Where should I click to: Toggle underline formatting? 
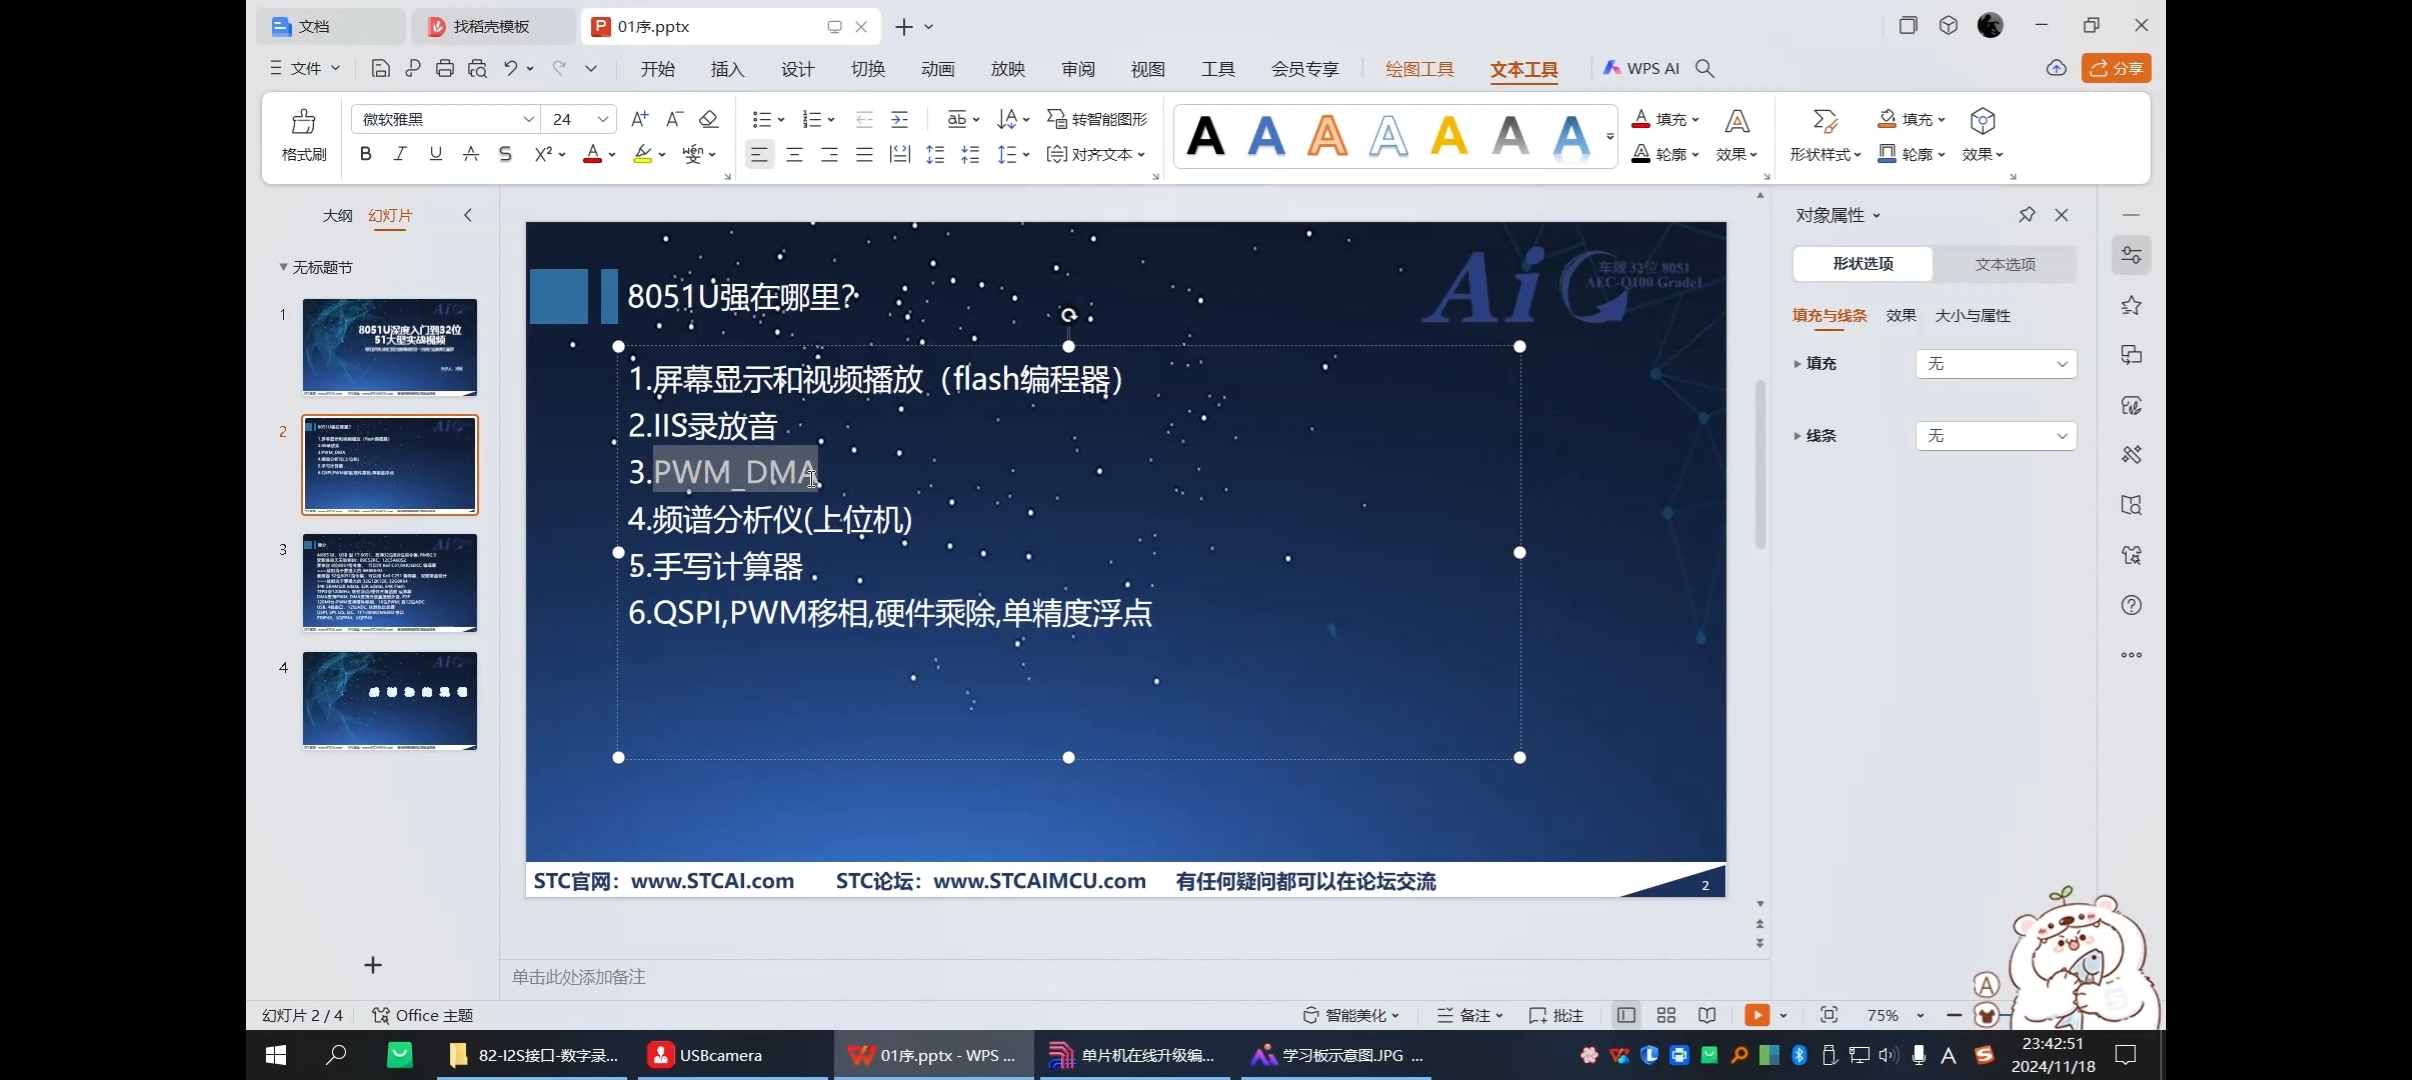[x=435, y=154]
